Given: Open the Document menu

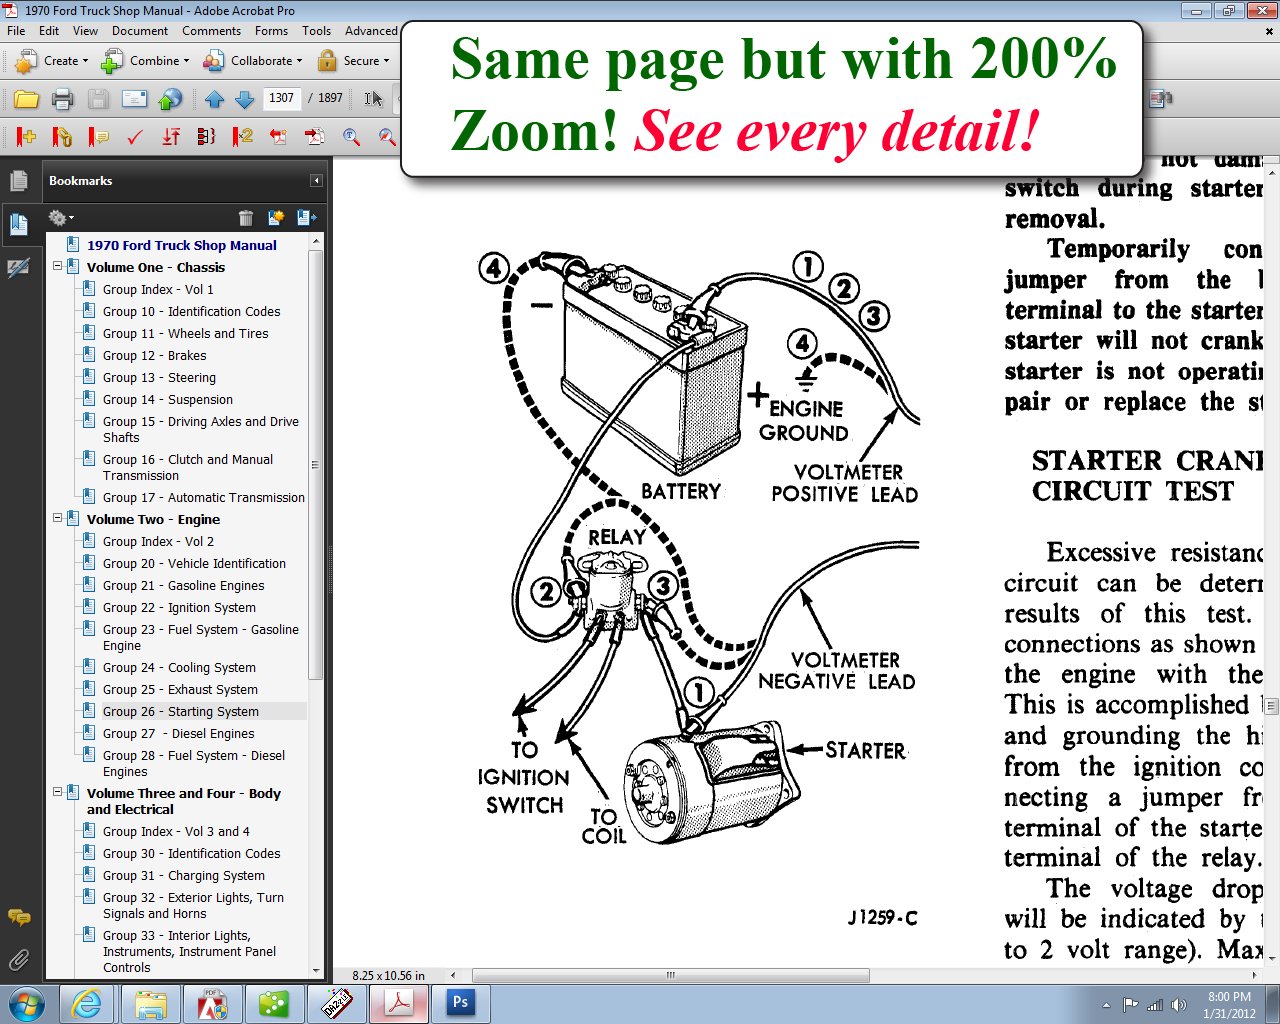Looking at the screenshot, I should (139, 31).
